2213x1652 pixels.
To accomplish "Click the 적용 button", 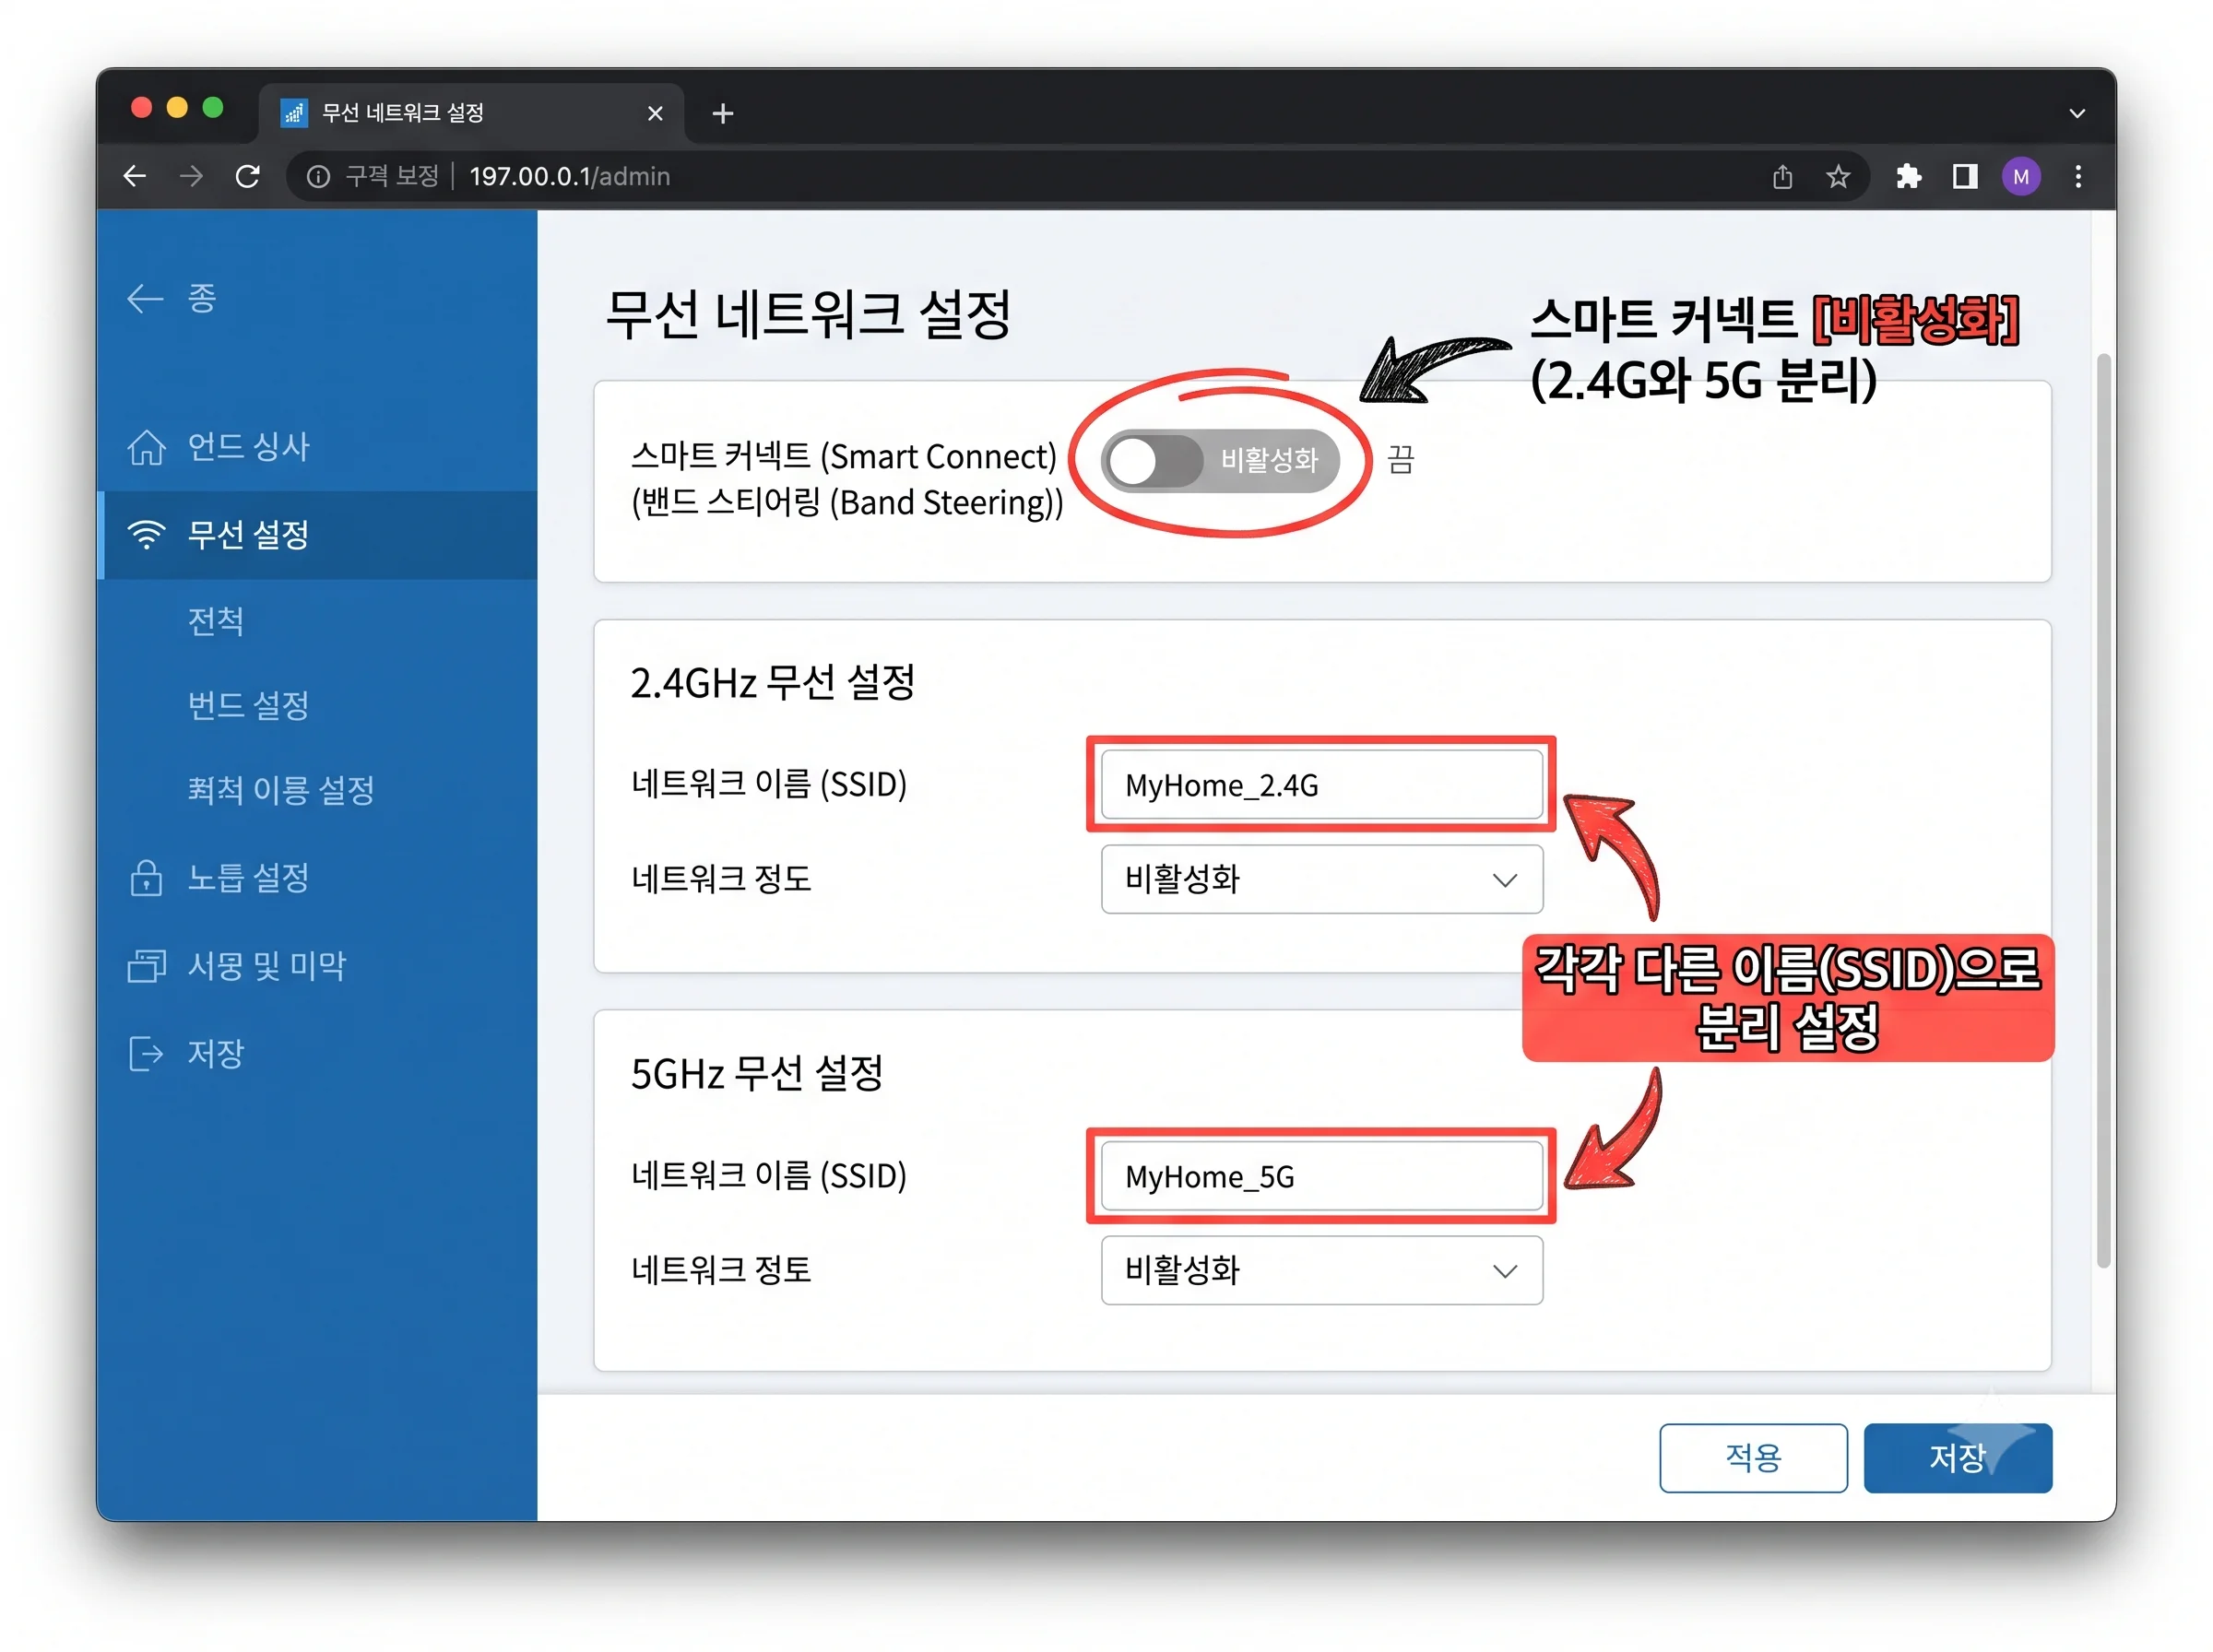I will 1752,1457.
